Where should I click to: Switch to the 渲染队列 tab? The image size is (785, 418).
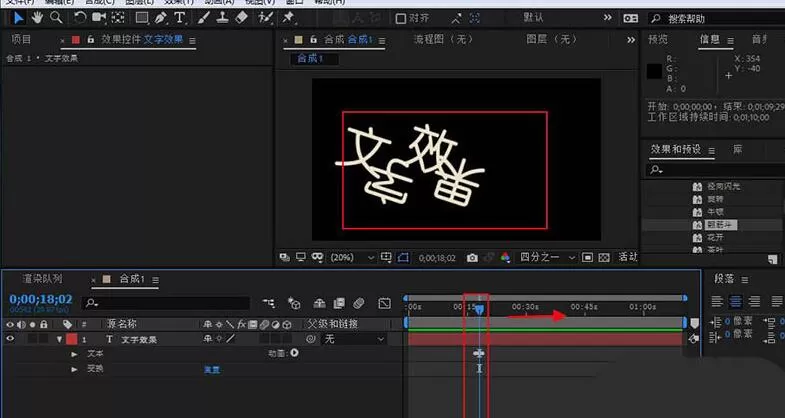[x=43, y=279]
